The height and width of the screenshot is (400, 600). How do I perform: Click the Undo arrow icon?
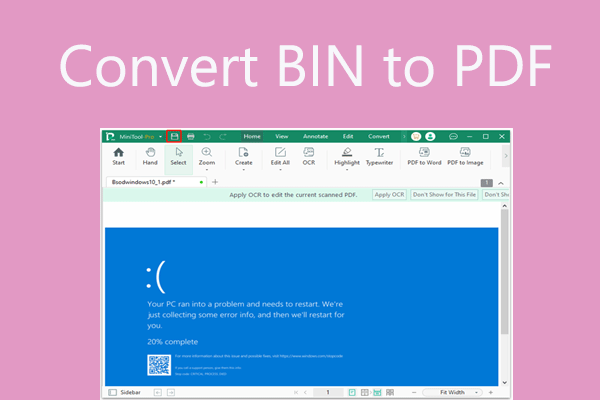pyautogui.click(x=207, y=136)
